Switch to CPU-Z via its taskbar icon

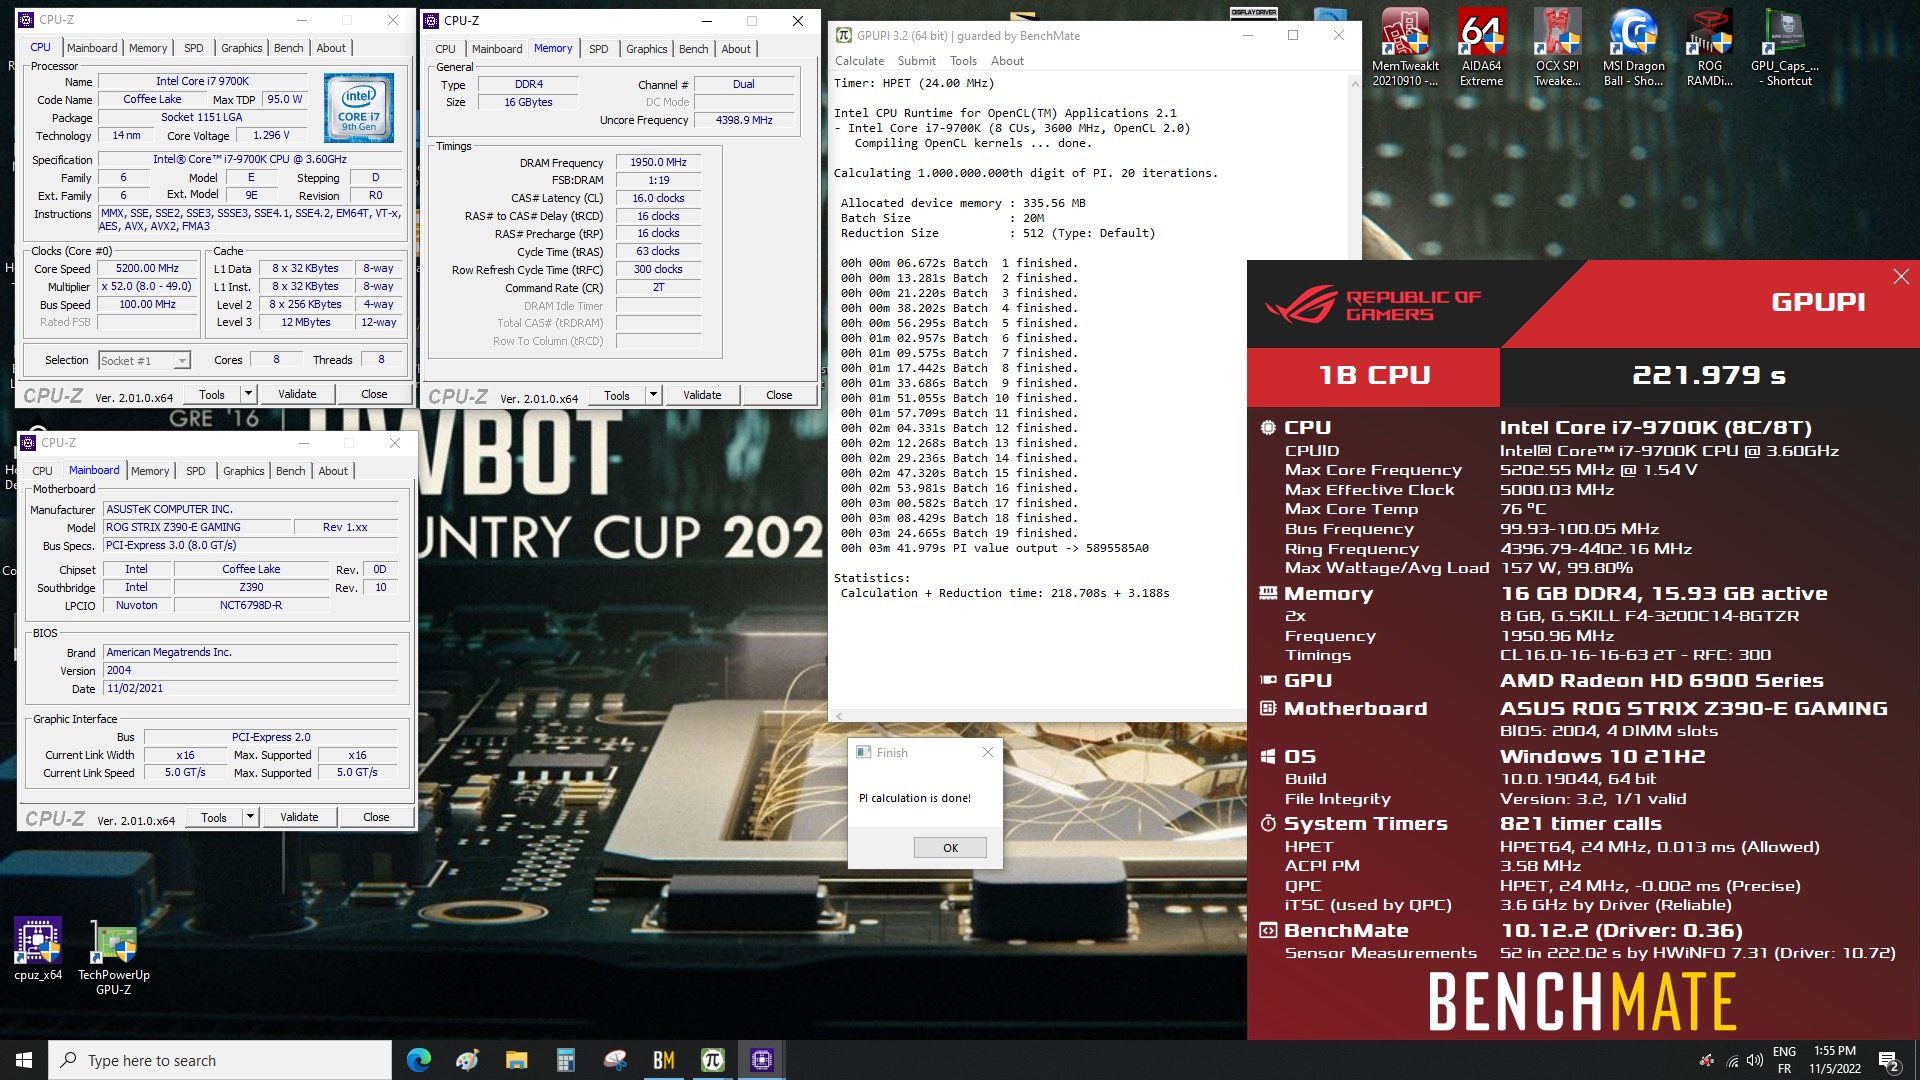pos(761,1060)
